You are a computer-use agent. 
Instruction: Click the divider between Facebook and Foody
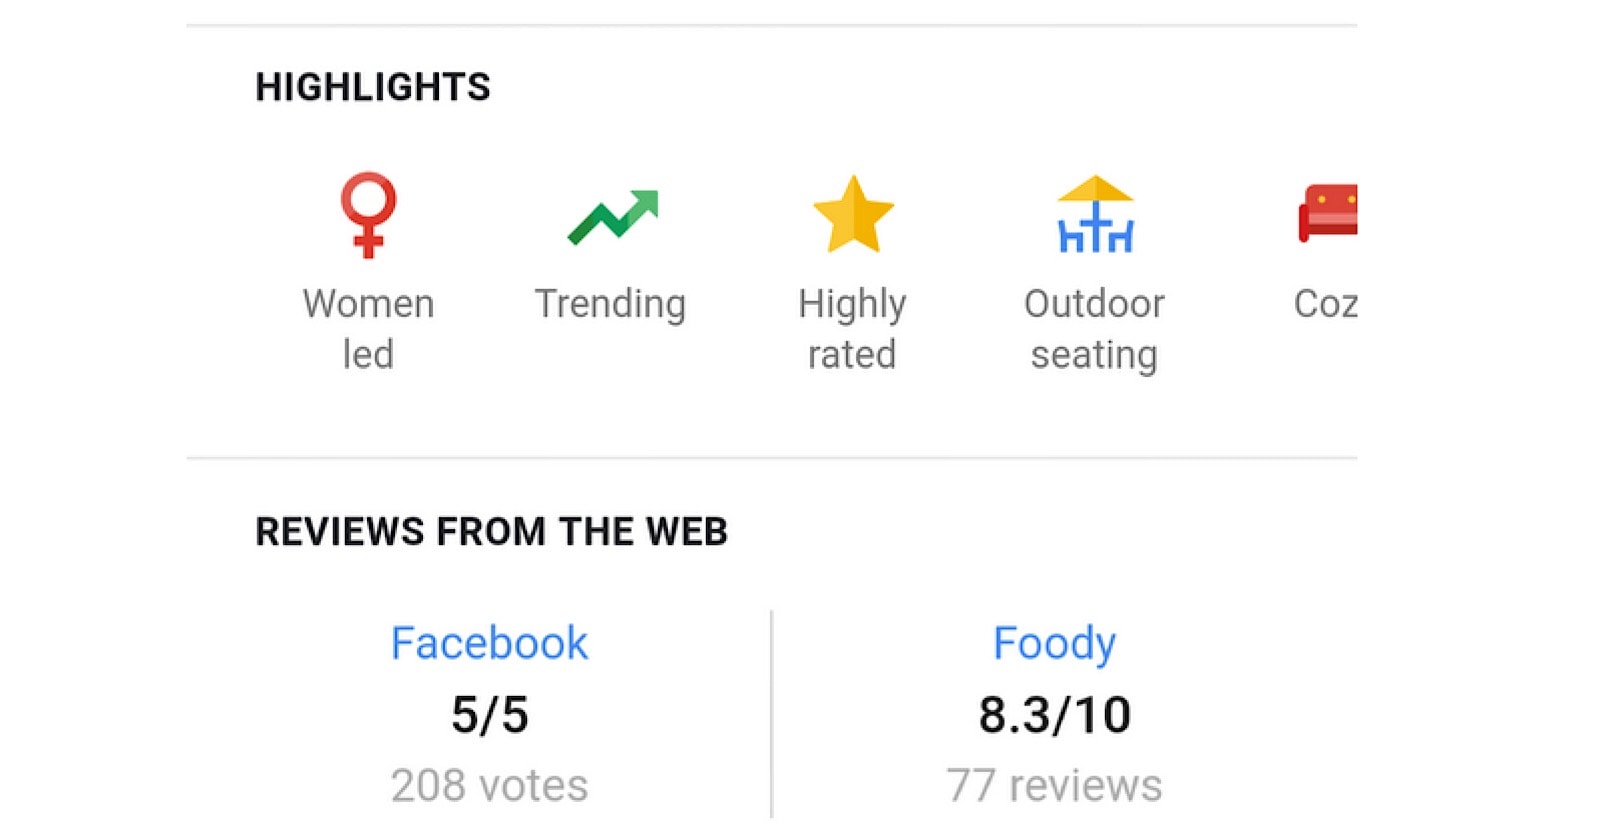(x=771, y=714)
